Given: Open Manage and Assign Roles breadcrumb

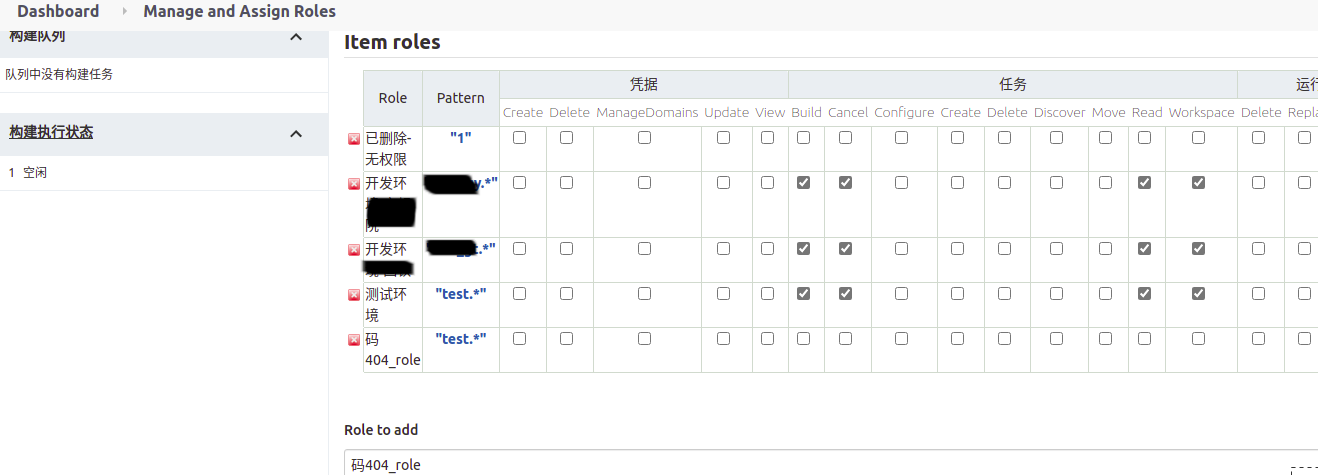Looking at the screenshot, I should click(x=239, y=12).
